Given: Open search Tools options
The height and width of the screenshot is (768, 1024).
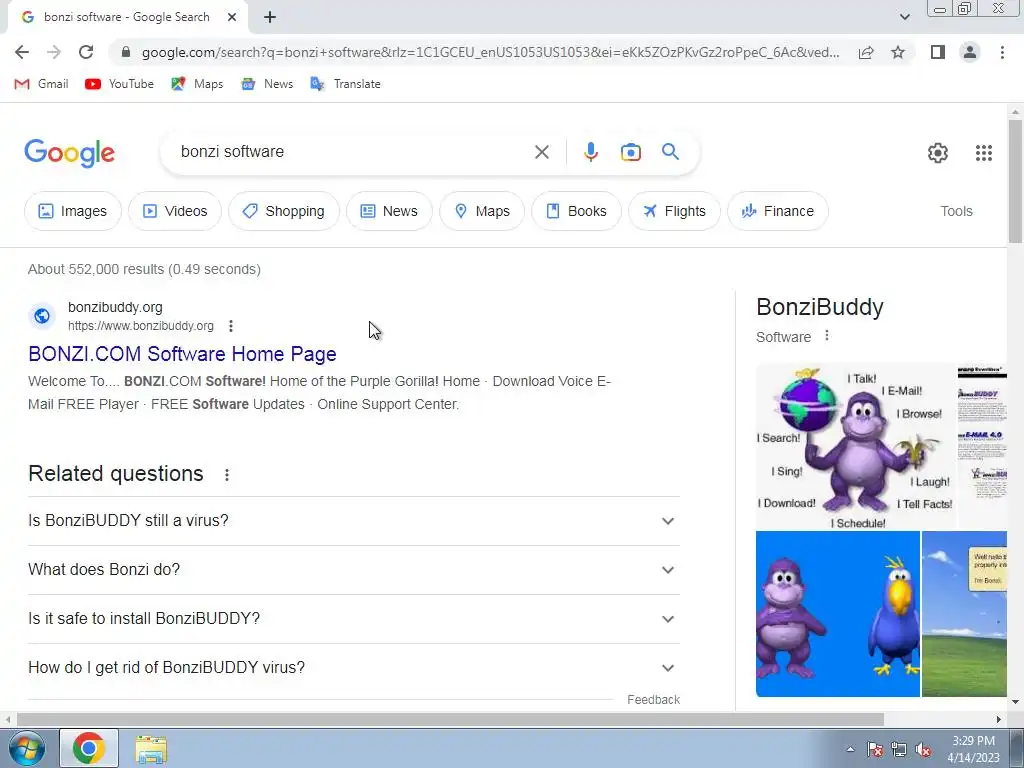Looking at the screenshot, I should 956,211.
